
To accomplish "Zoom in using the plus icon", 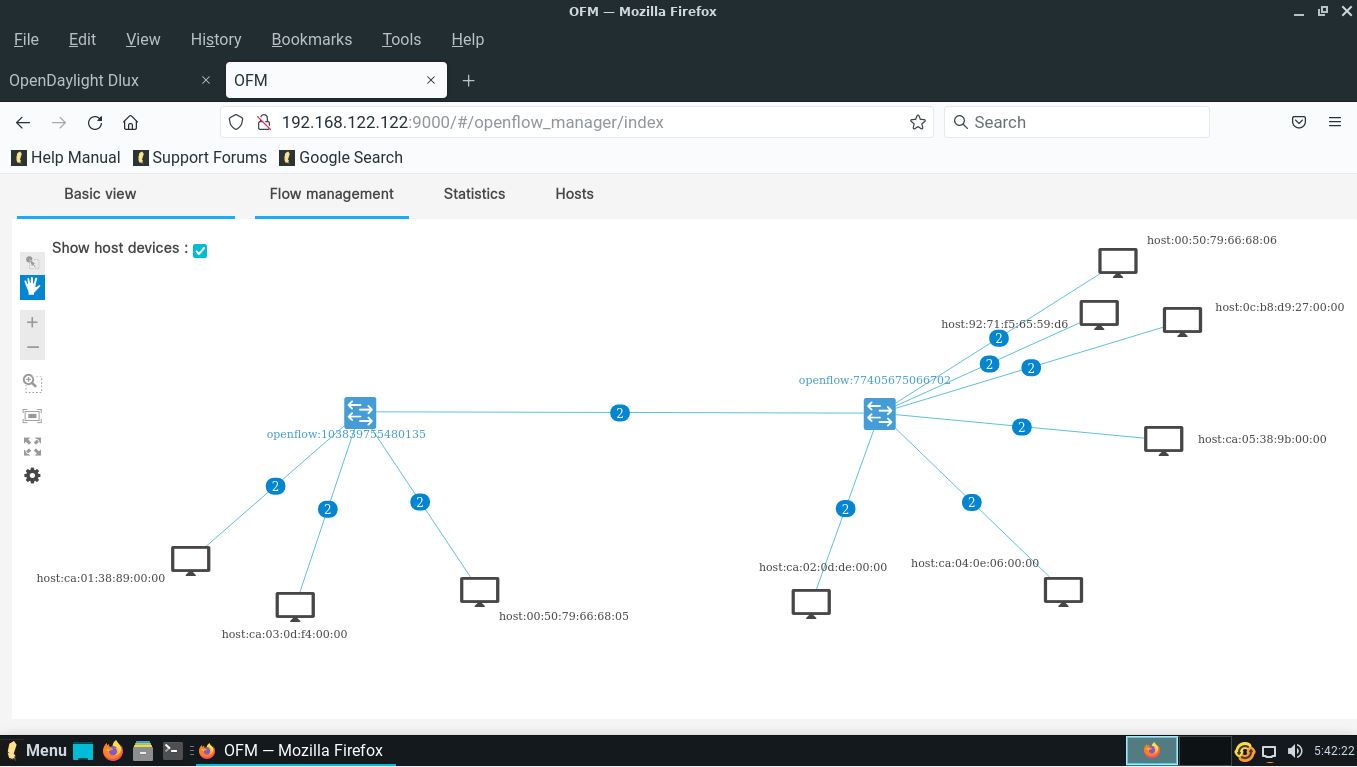I will (x=32, y=321).
